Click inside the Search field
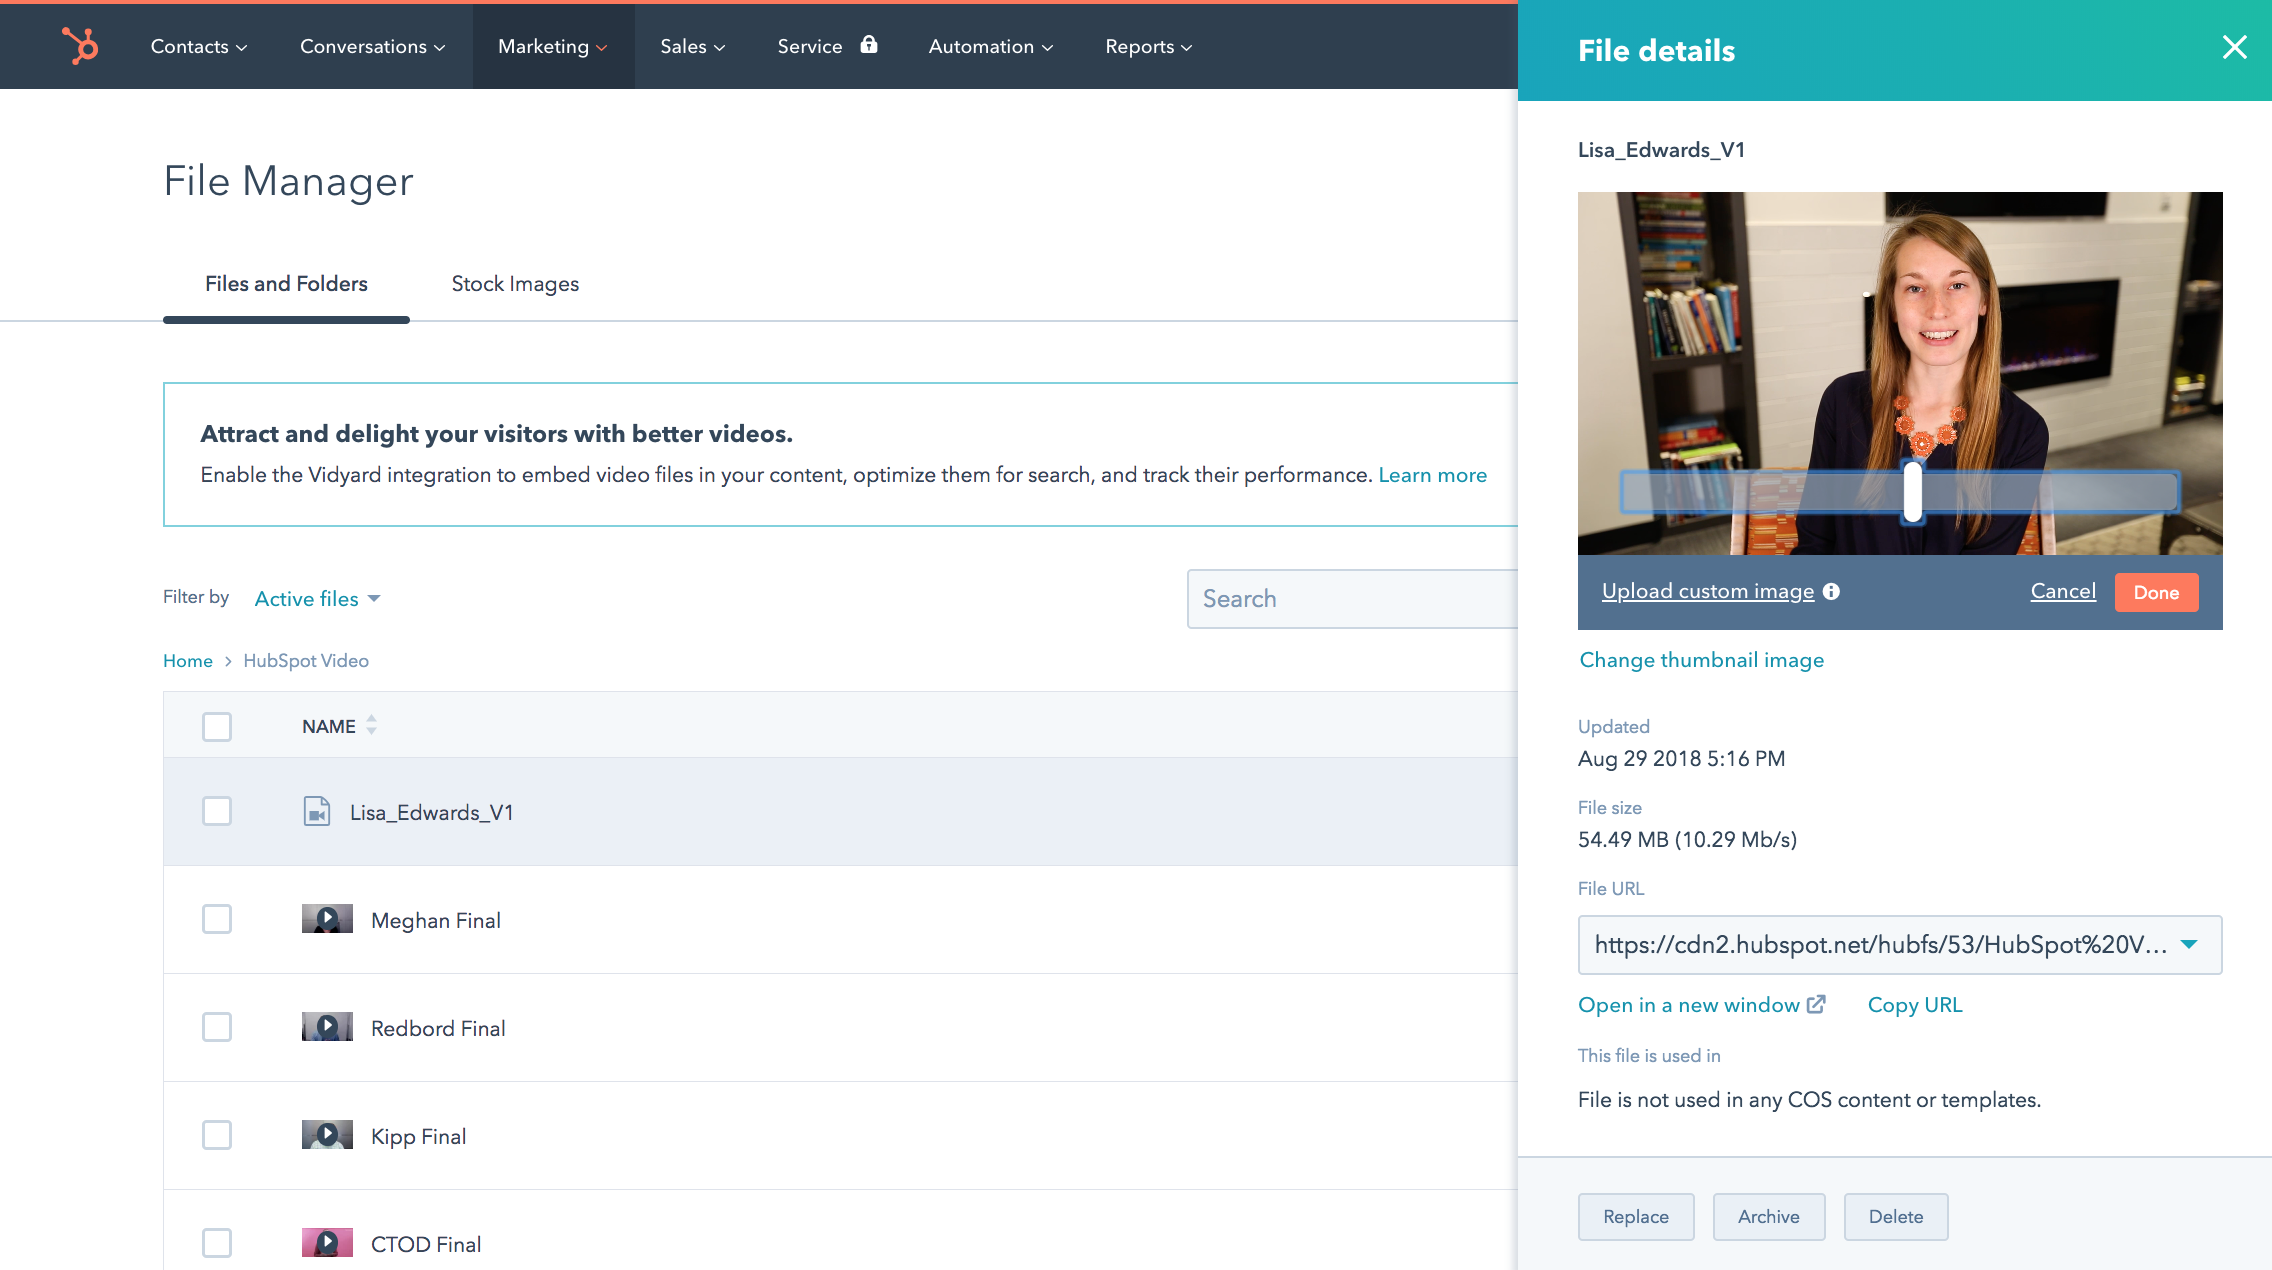Image resolution: width=2272 pixels, height=1270 pixels. point(1350,598)
